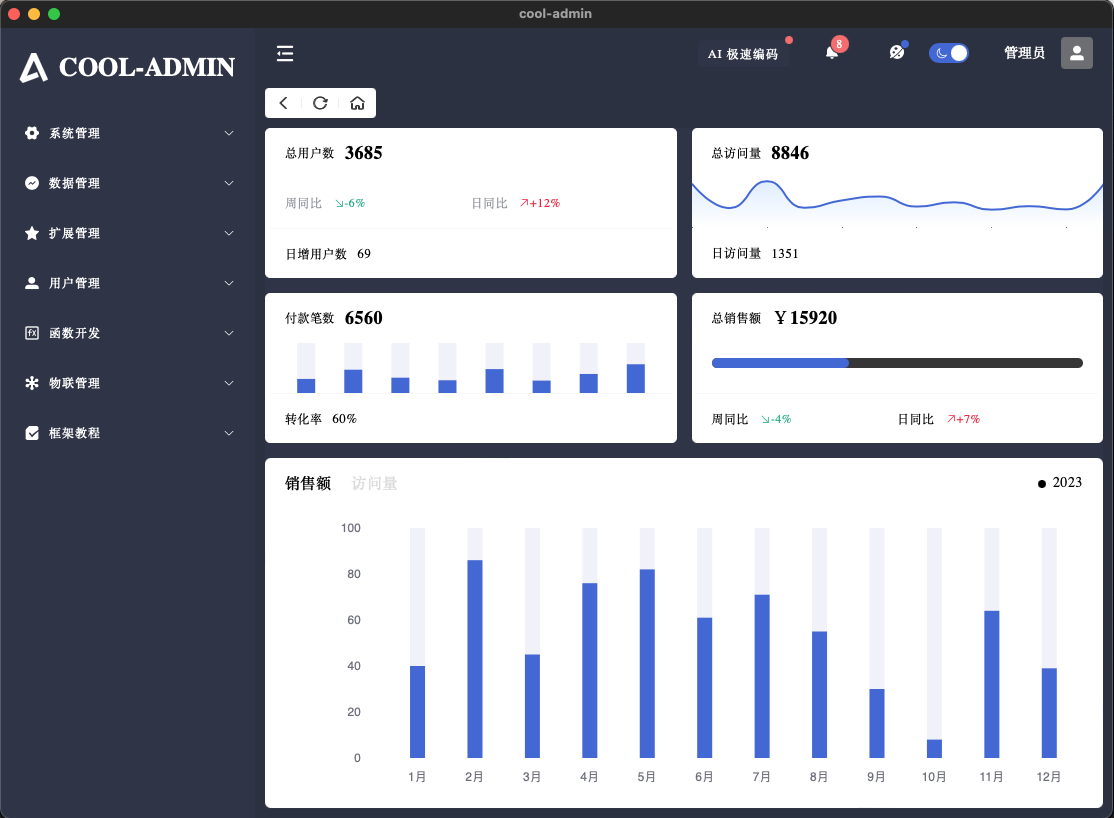Open the theme palette icon
This screenshot has width=1114, height=818.
(x=897, y=53)
